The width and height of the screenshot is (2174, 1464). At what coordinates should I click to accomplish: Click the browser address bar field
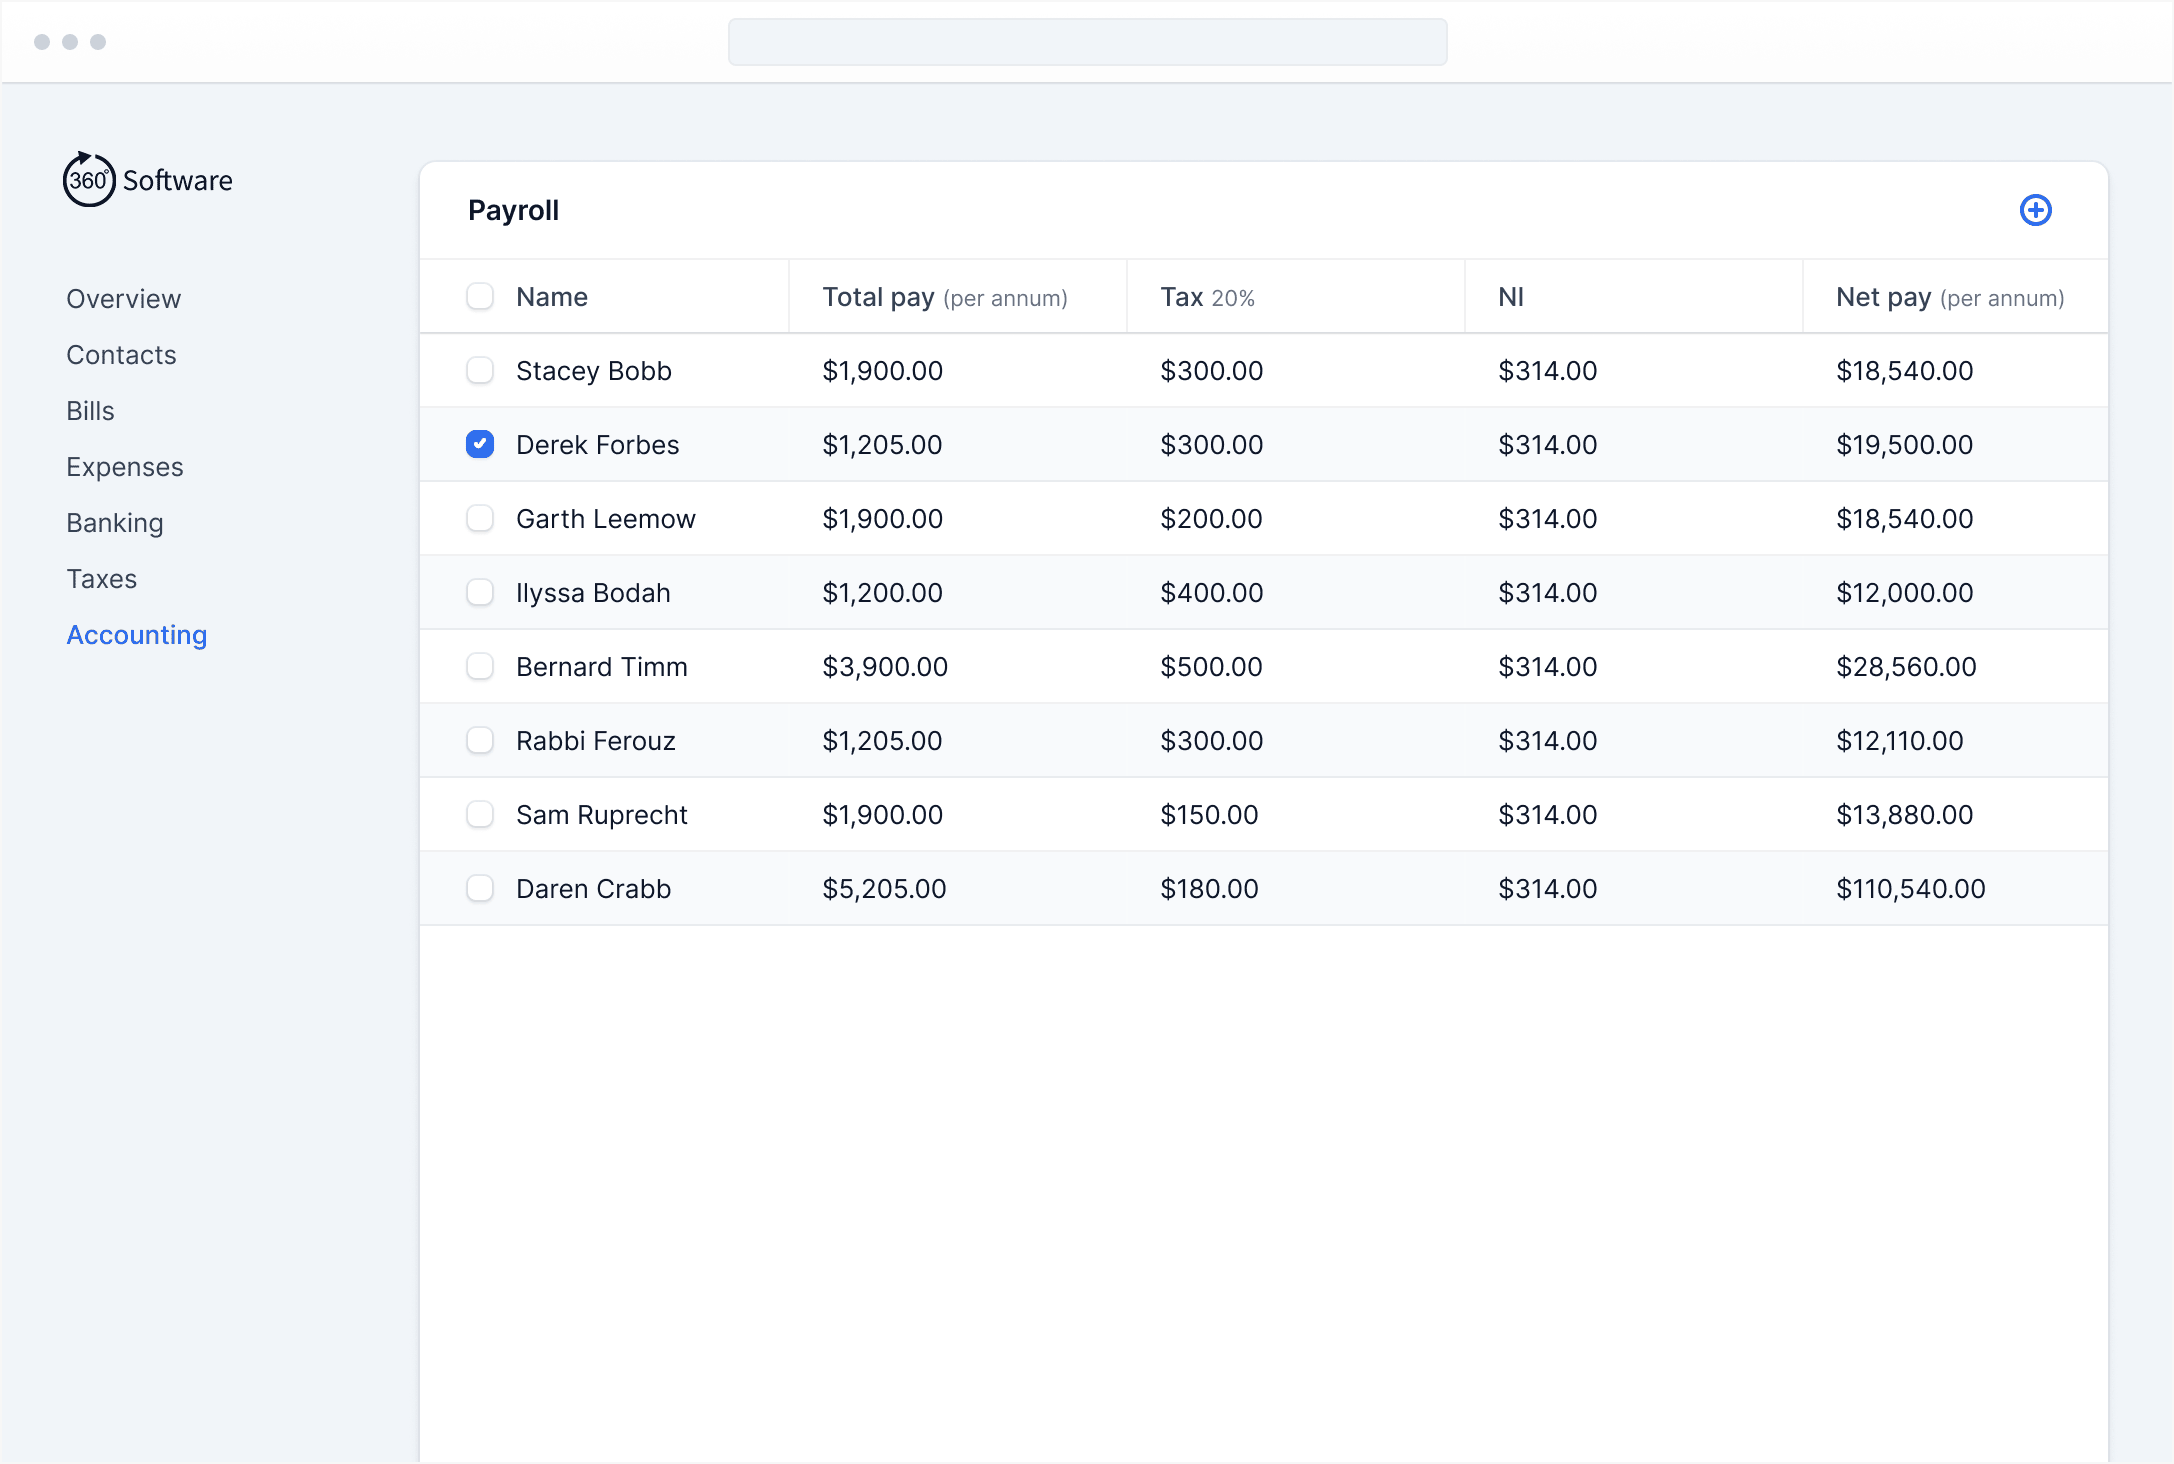point(1087,42)
